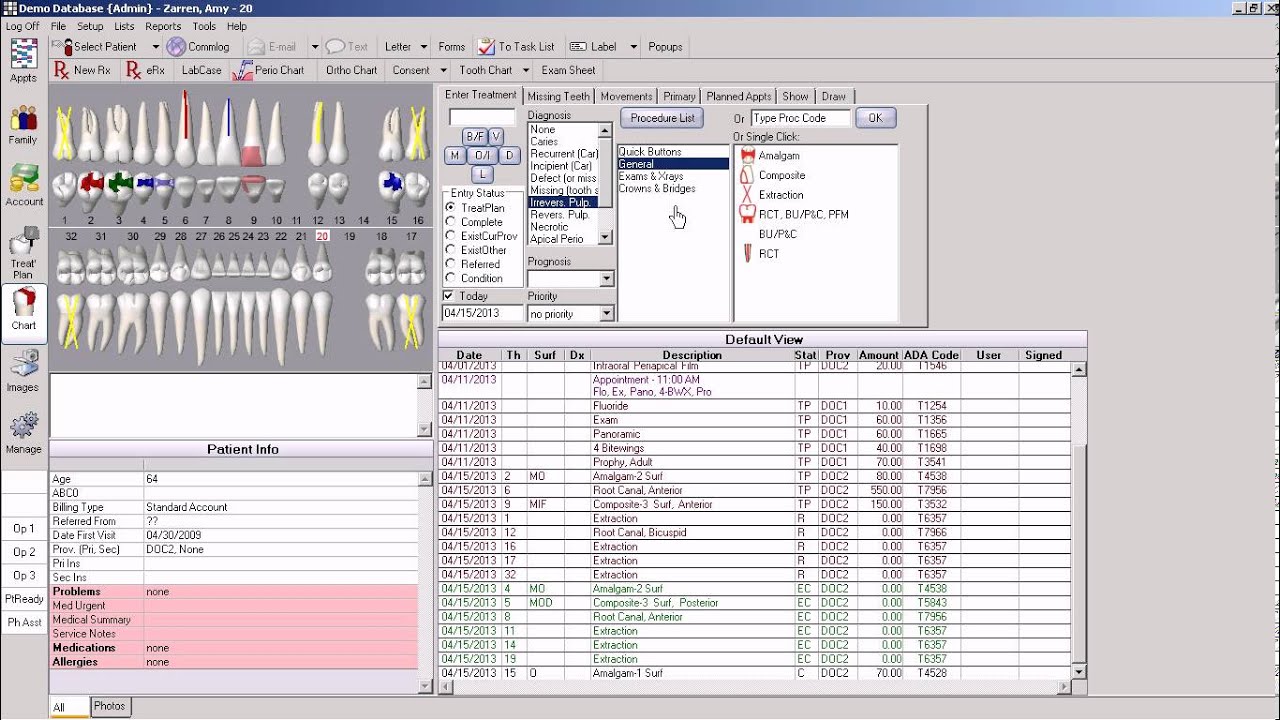Open the Setup menu
The image size is (1280, 720).
pos(90,27)
